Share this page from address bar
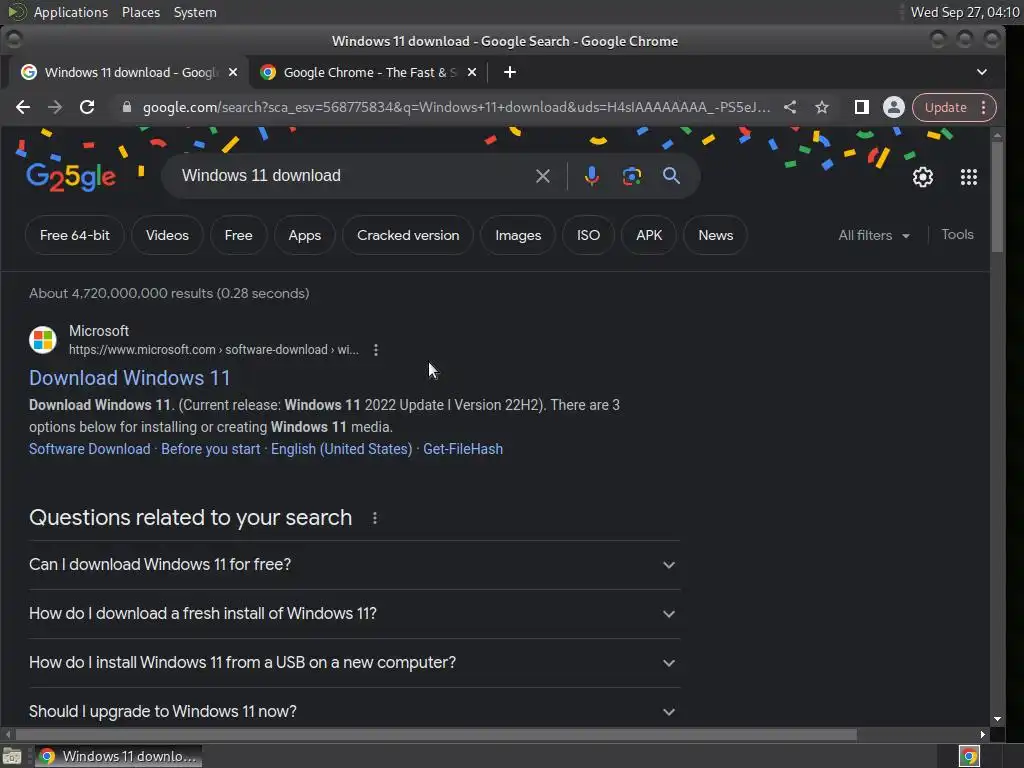The width and height of the screenshot is (1024, 768). point(790,107)
